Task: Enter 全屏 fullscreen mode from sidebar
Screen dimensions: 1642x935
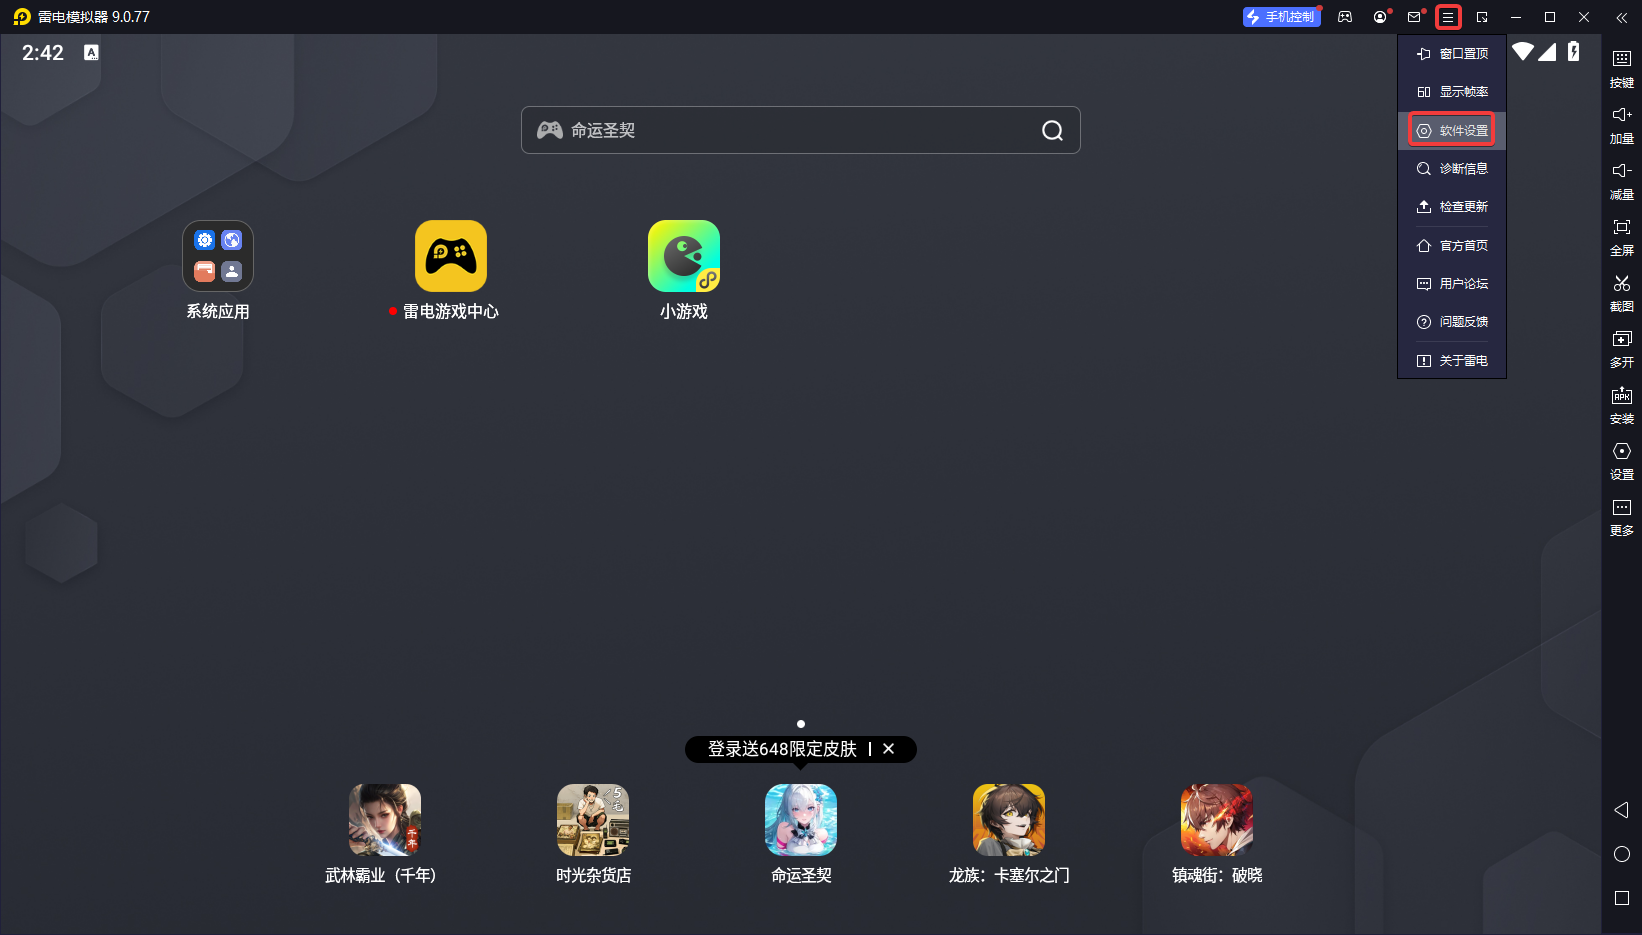Action: [x=1621, y=228]
